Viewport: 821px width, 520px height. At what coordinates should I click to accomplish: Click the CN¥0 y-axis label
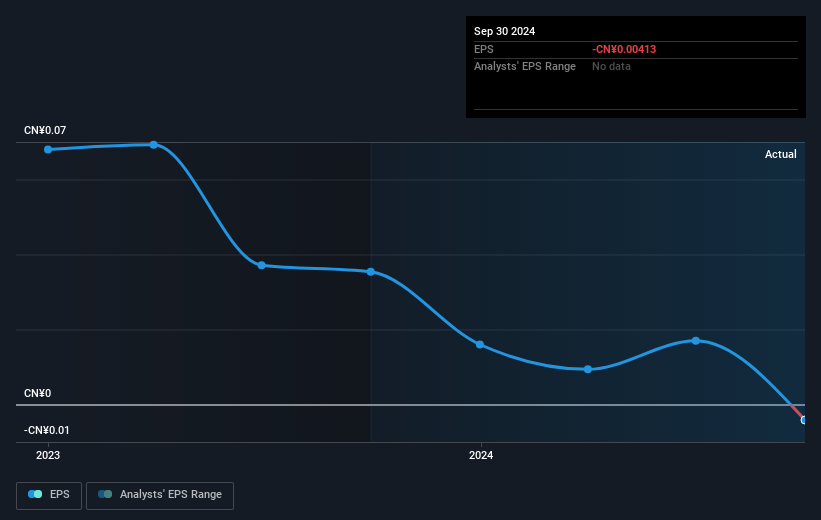click(38, 393)
